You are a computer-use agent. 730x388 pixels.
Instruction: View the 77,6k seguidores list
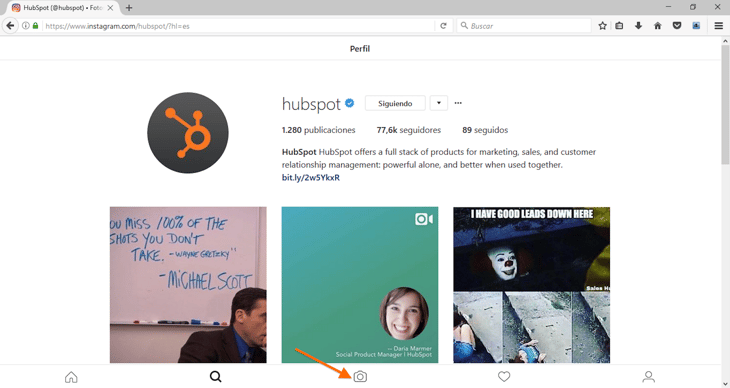(x=409, y=130)
